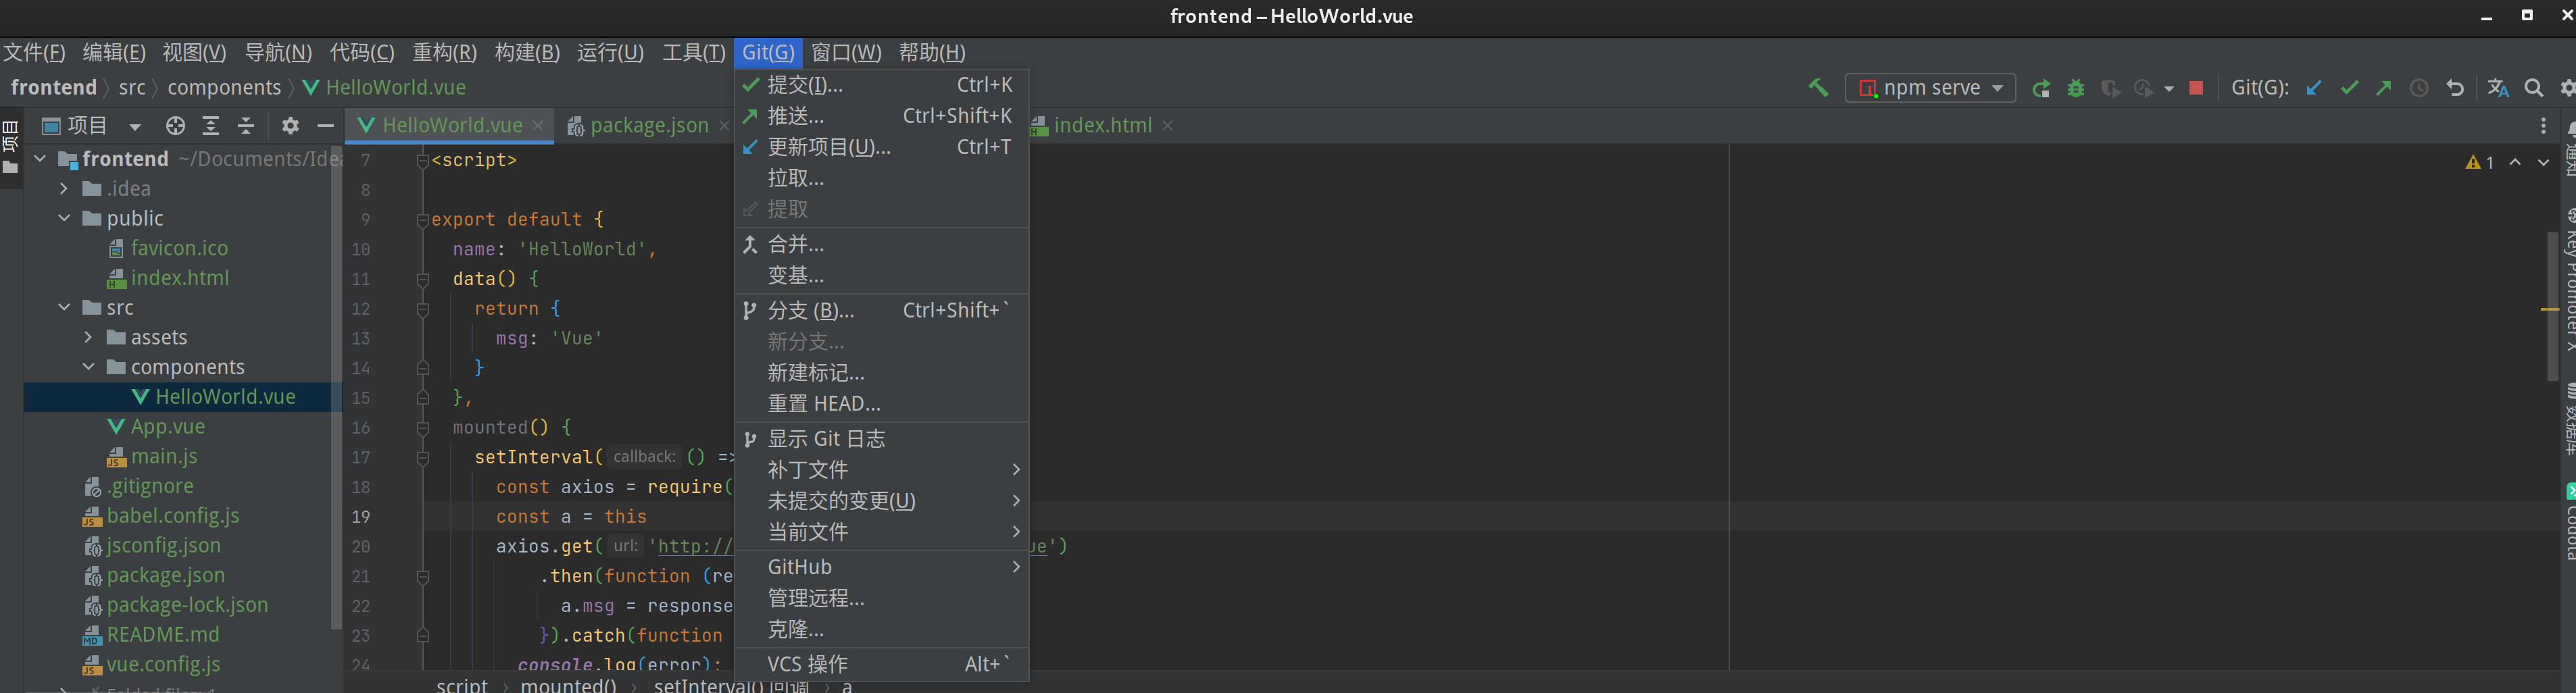Open the 当前文件 submenu

pyautogui.click(x=882, y=532)
